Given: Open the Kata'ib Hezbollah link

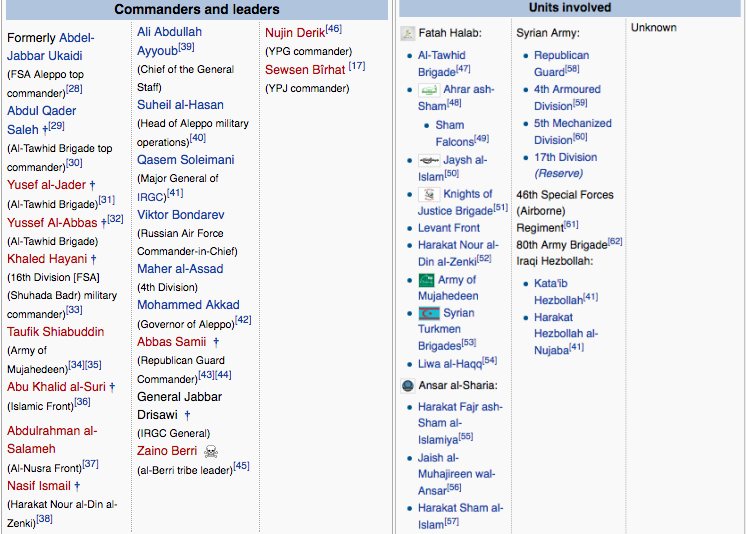Looking at the screenshot, I should coord(558,292).
